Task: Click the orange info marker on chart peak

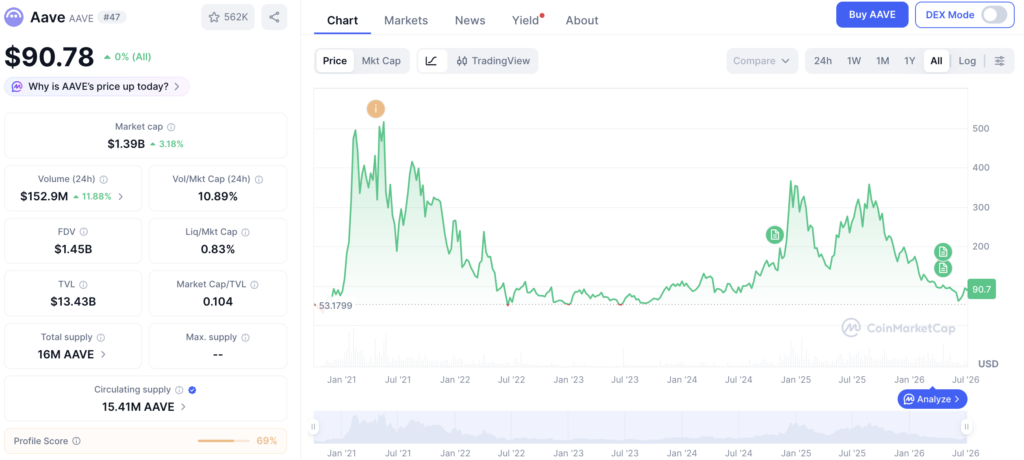Action: point(376,109)
